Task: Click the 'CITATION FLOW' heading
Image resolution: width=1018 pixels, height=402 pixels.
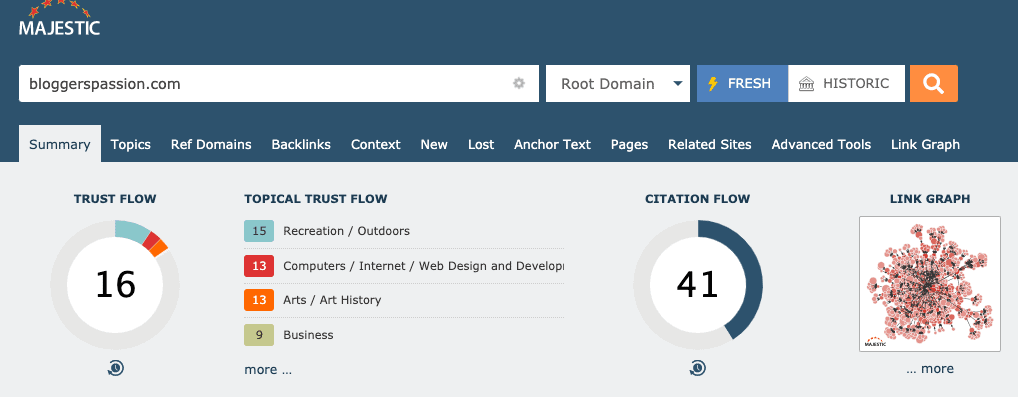Action: click(x=698, y=199)
